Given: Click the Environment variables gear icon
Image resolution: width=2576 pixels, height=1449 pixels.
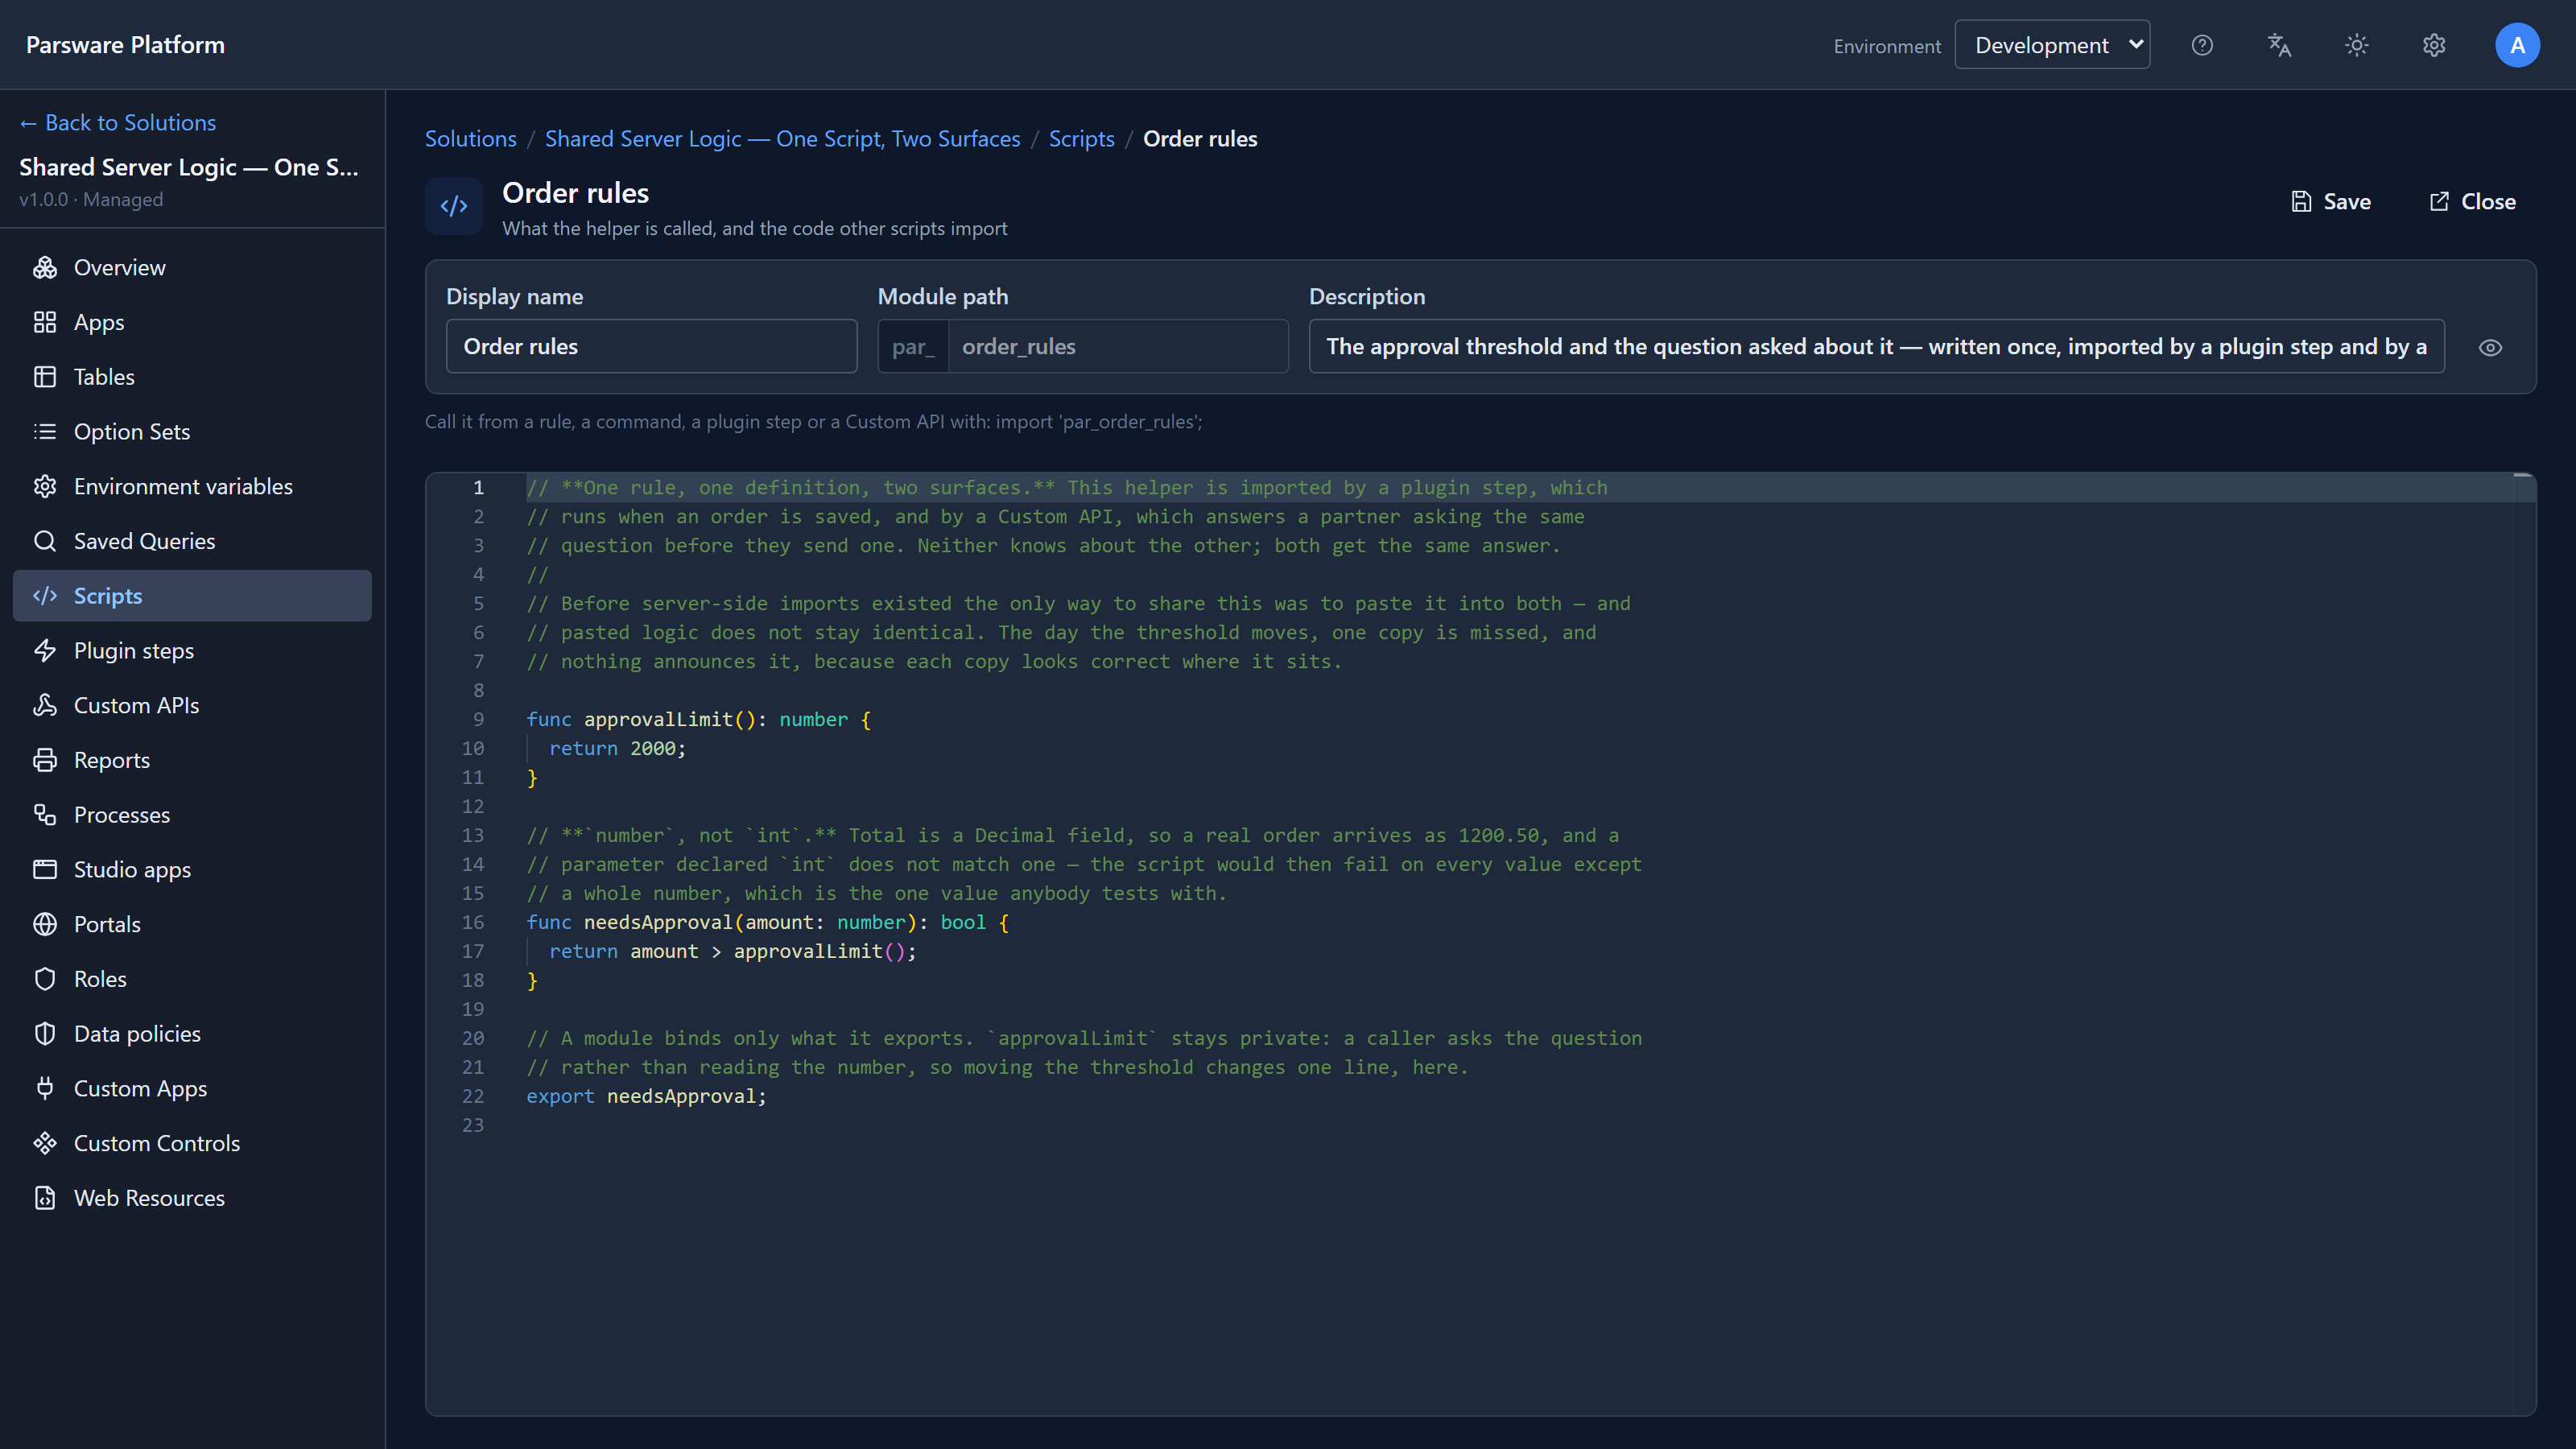Looking at the screenshot, I should coord(45,486).
